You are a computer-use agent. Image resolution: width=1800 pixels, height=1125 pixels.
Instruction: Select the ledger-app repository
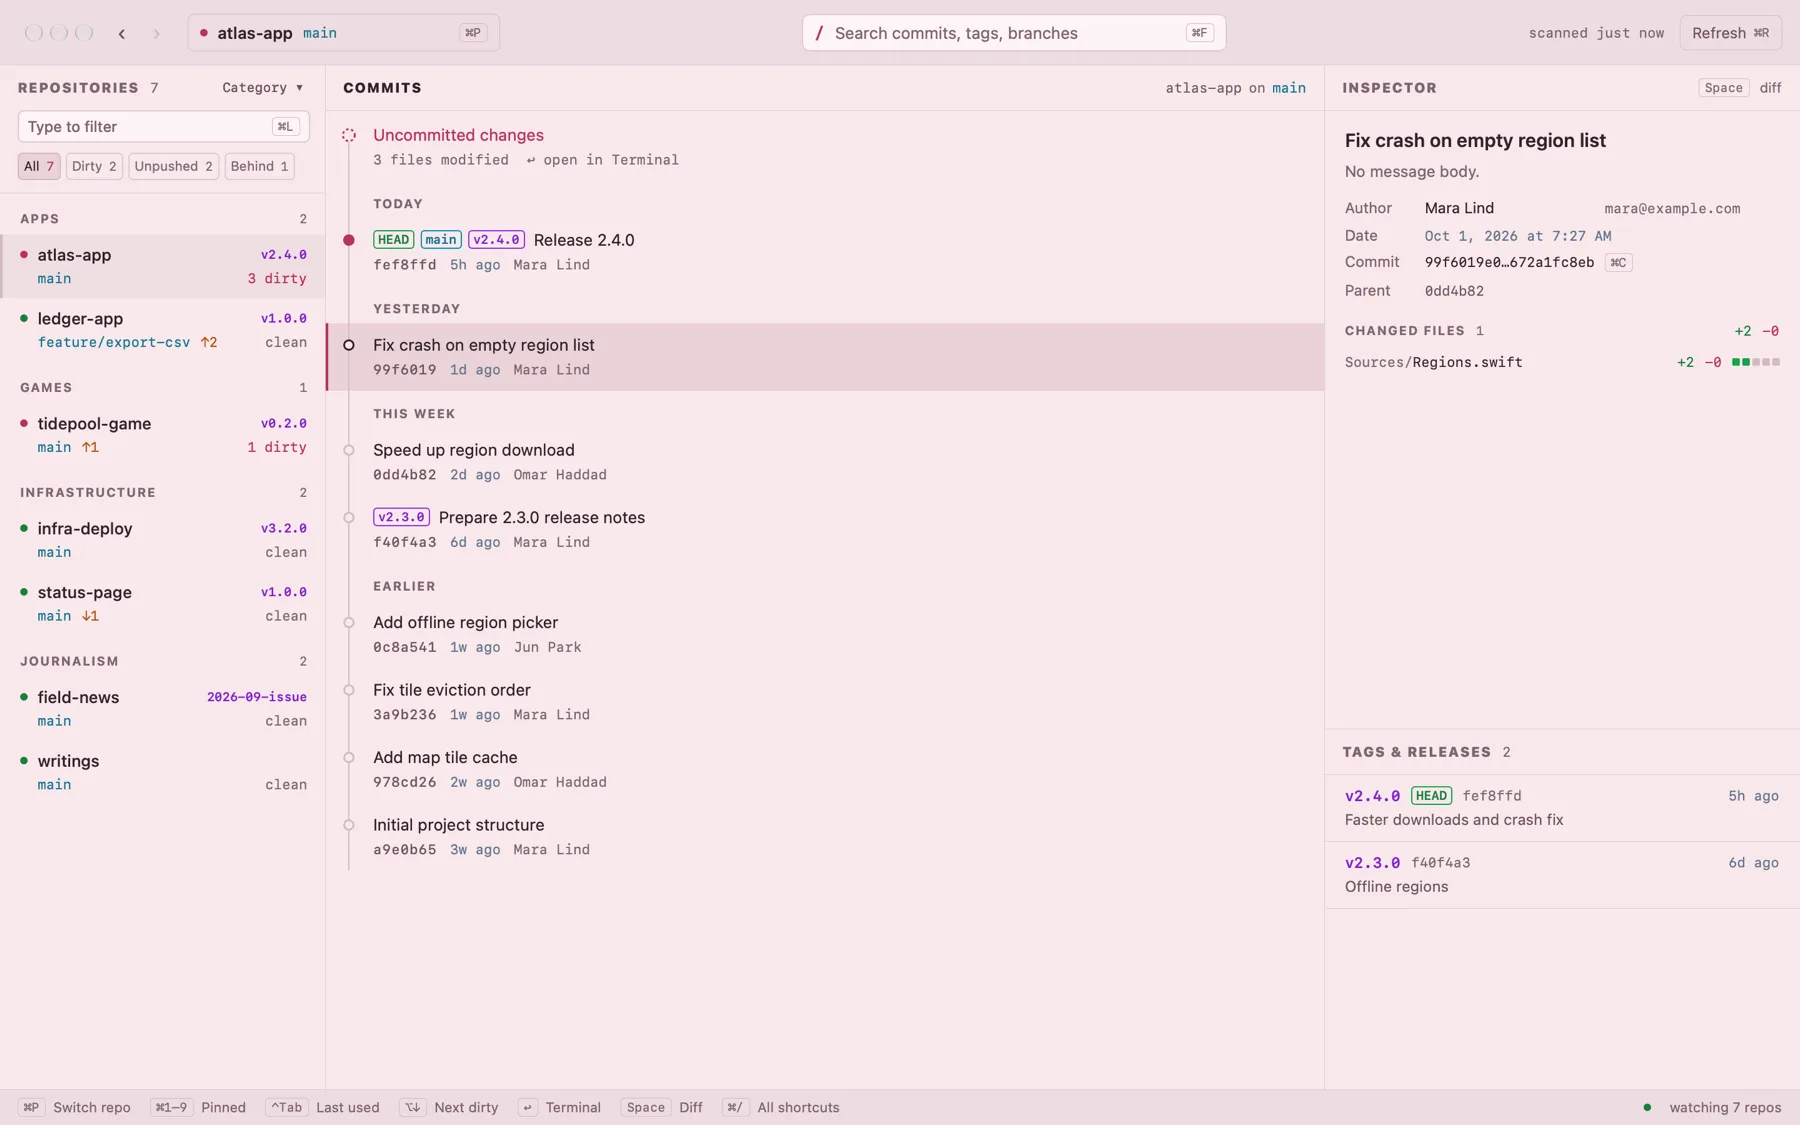click(x=163, y=330)
